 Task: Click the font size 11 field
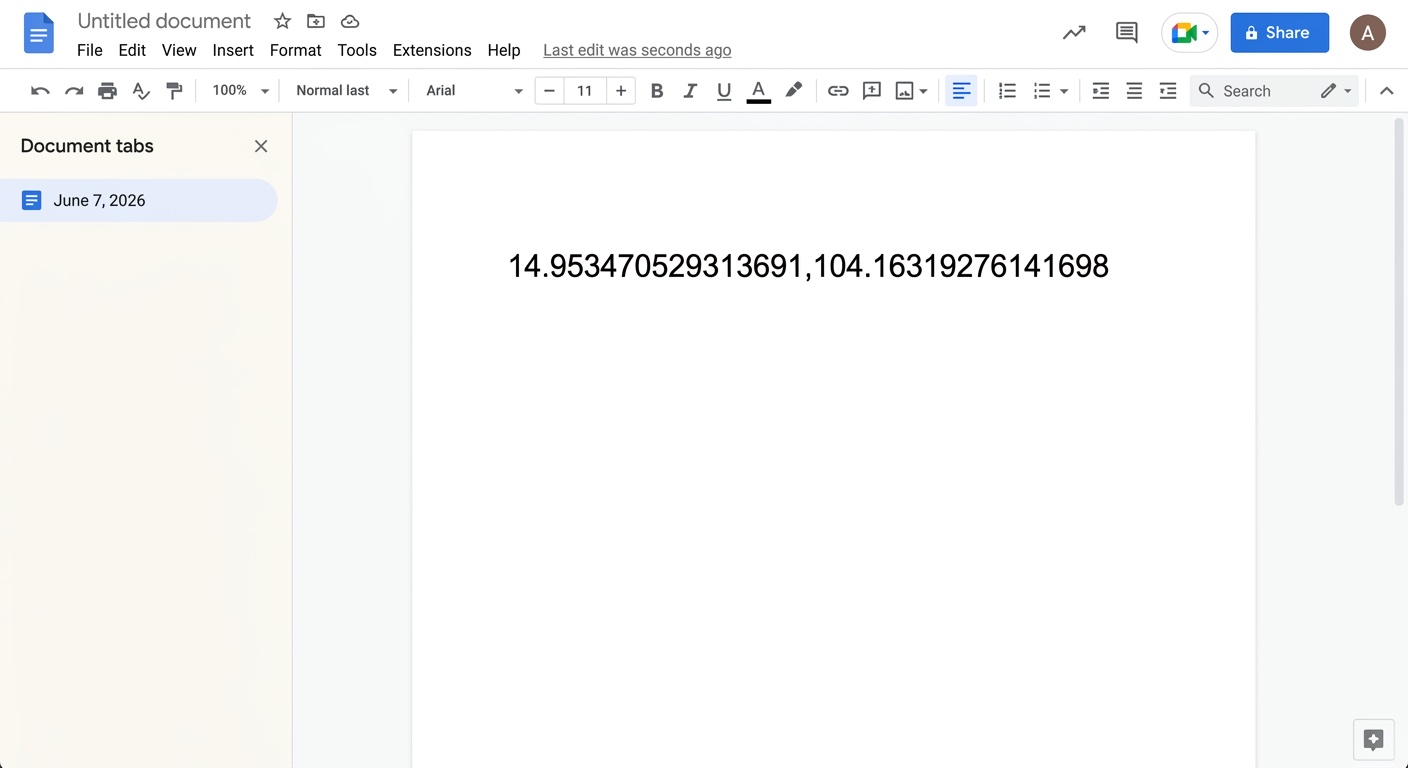point(585,91)
